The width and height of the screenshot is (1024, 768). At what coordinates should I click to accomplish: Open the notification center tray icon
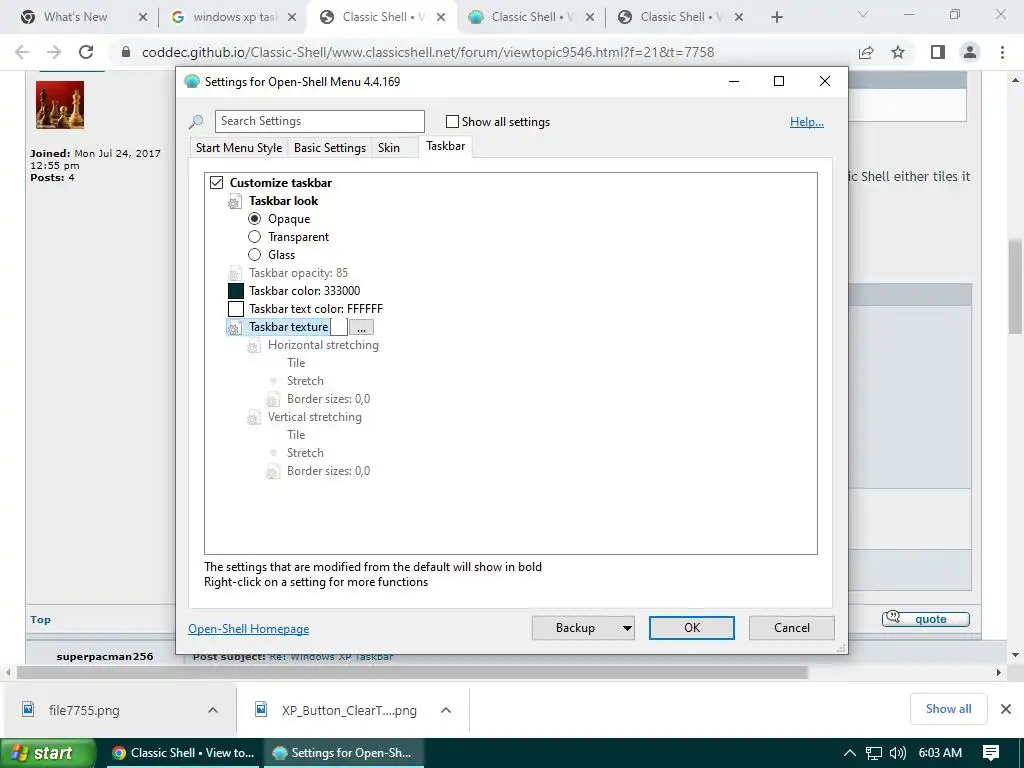coord(991,753)
